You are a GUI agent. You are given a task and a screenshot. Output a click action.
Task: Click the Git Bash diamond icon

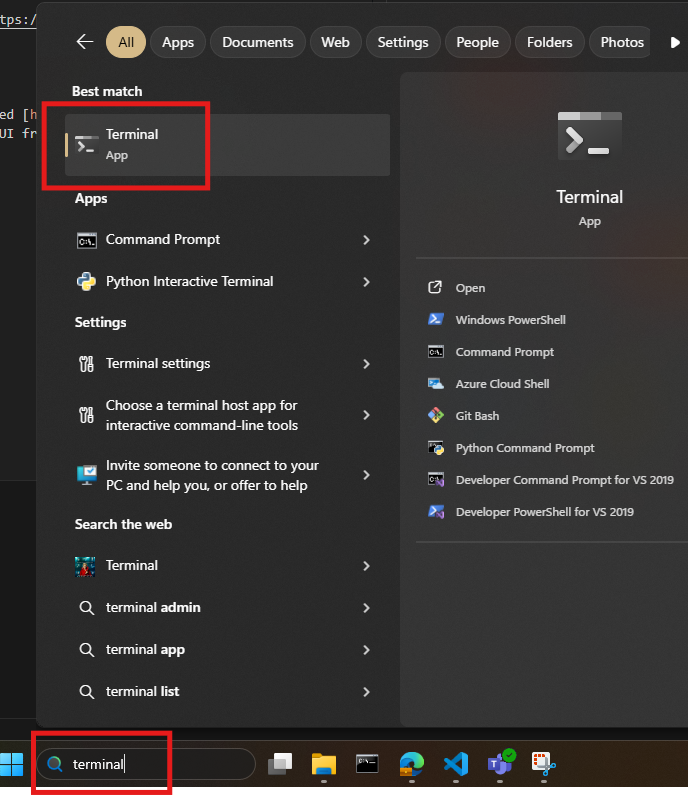pyautogui.click(x=436, y=415)
